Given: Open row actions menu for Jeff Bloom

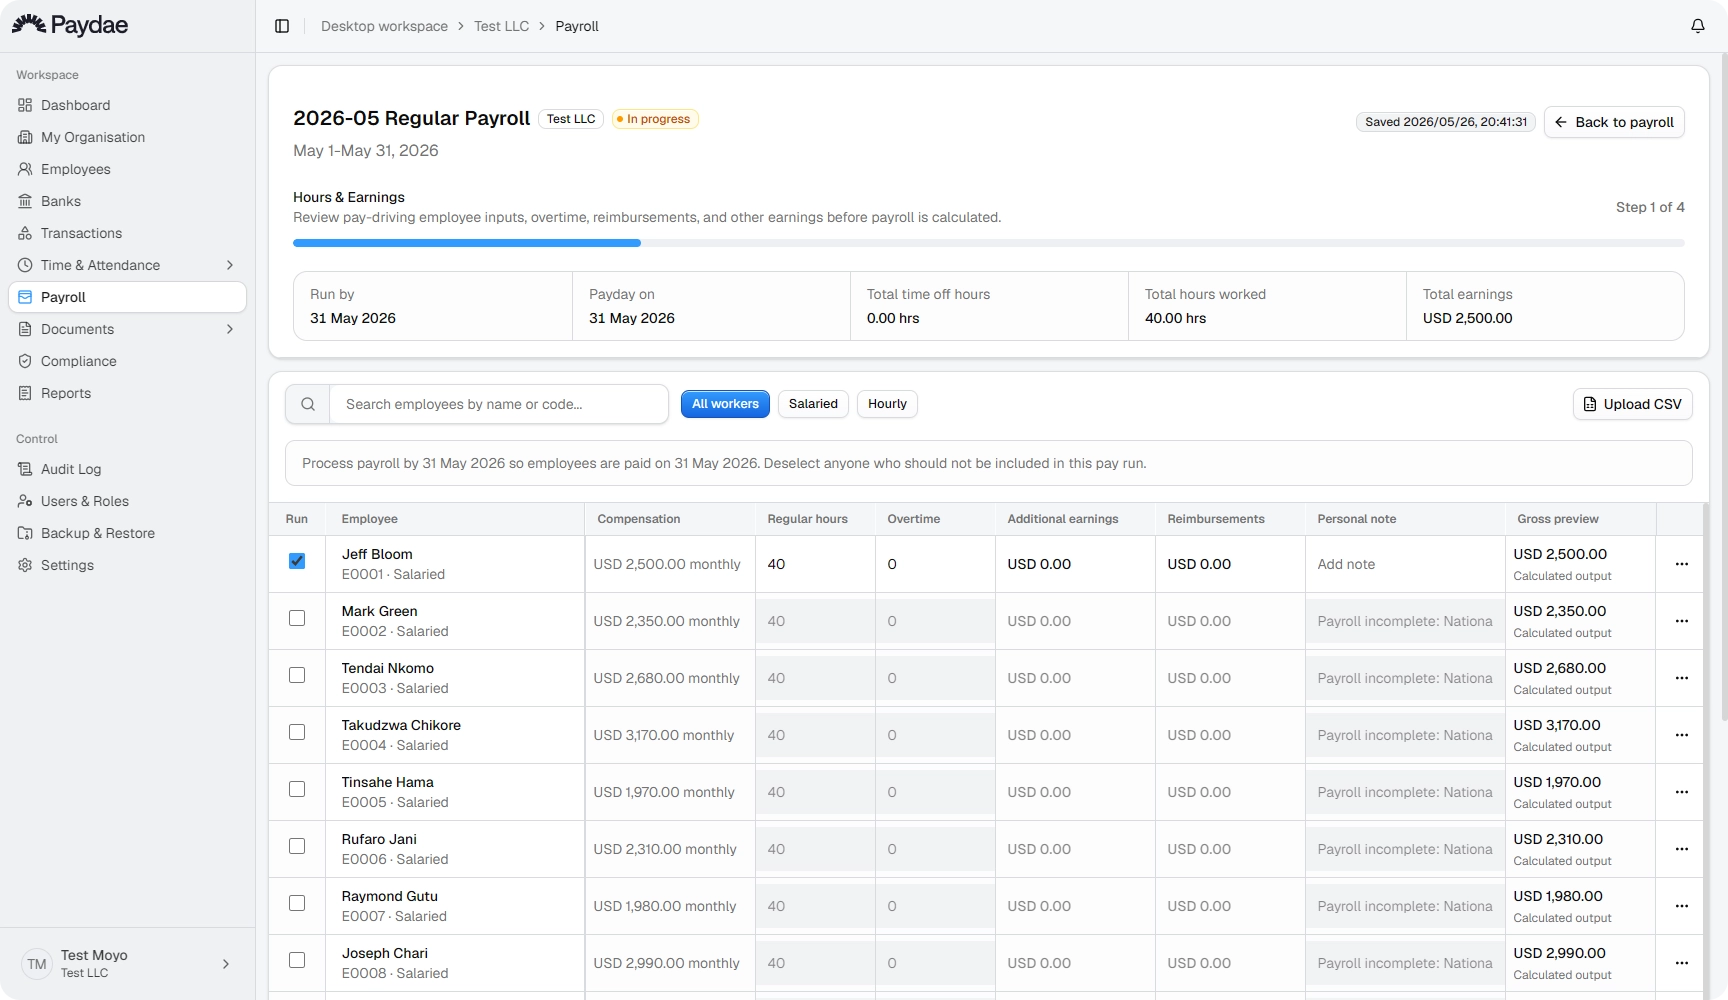Looking at the screenshot, I should coord(1682,564).
